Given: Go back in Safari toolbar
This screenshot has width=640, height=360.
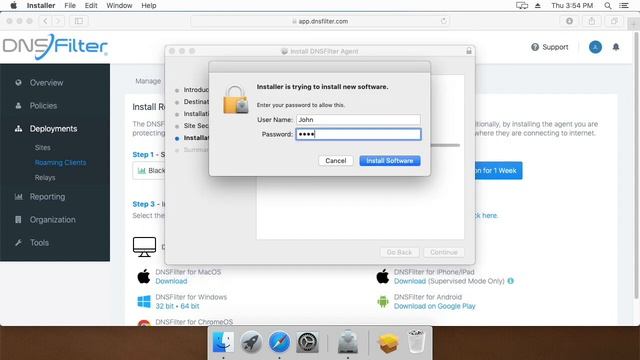Looking at the screenshot, I should (45, 21).
